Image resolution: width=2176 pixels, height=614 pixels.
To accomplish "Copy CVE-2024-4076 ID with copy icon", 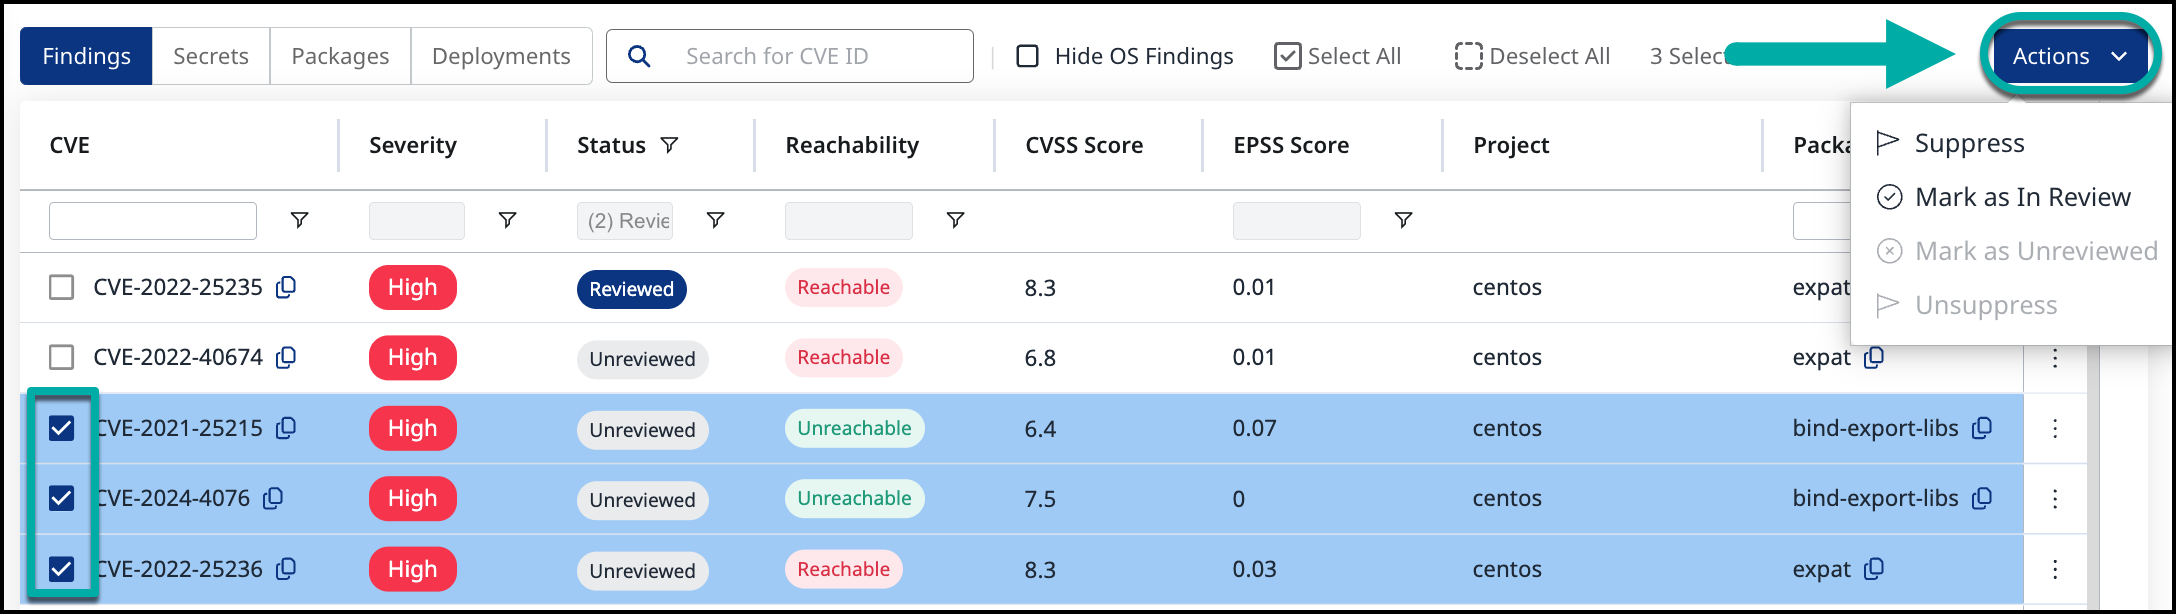I will 273,498.
